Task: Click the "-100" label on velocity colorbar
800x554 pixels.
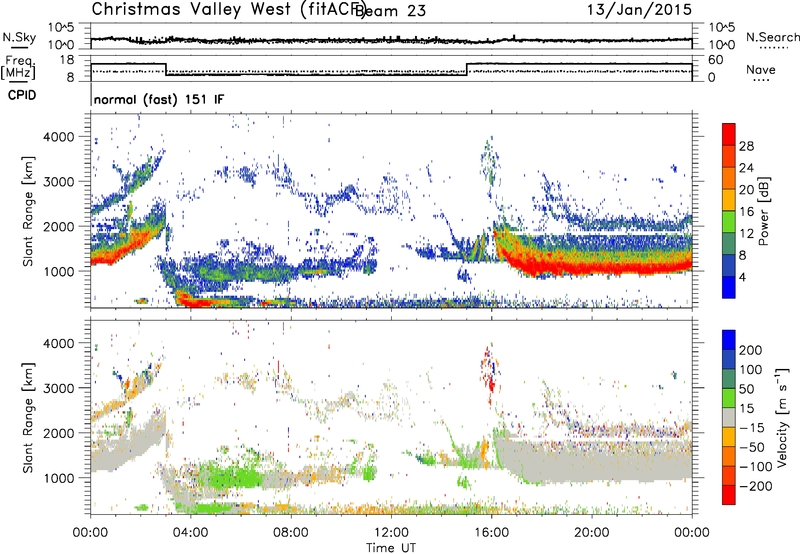Action: point(756,467)
